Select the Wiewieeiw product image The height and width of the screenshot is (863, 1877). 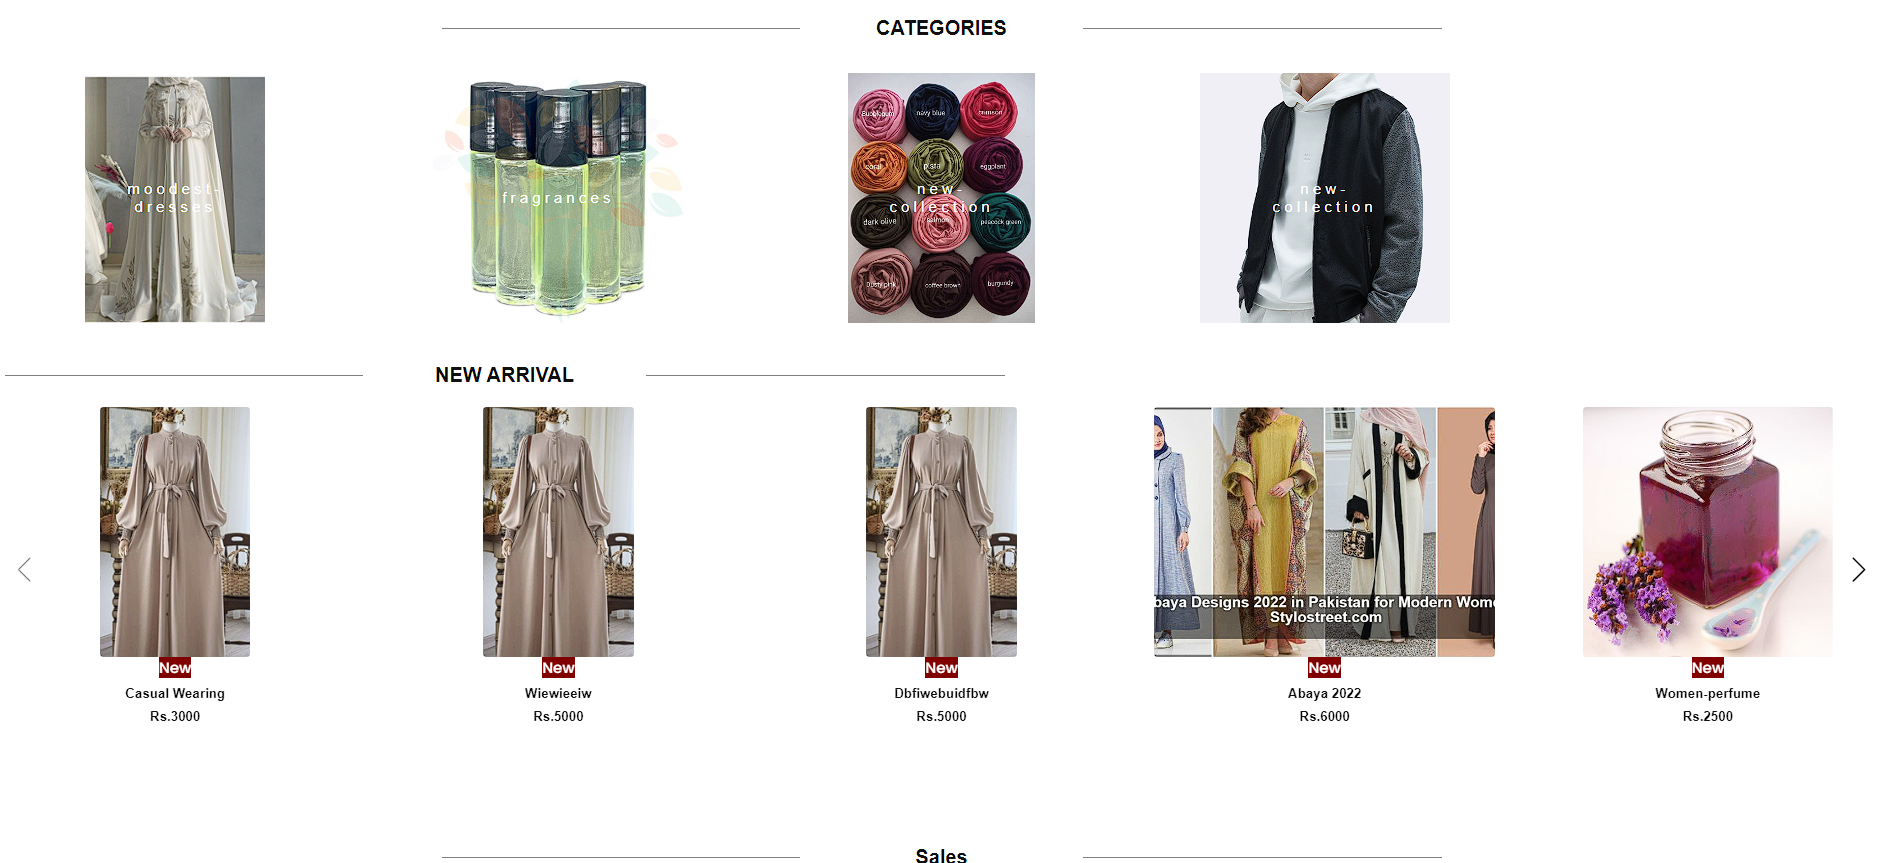pos(558,532)
